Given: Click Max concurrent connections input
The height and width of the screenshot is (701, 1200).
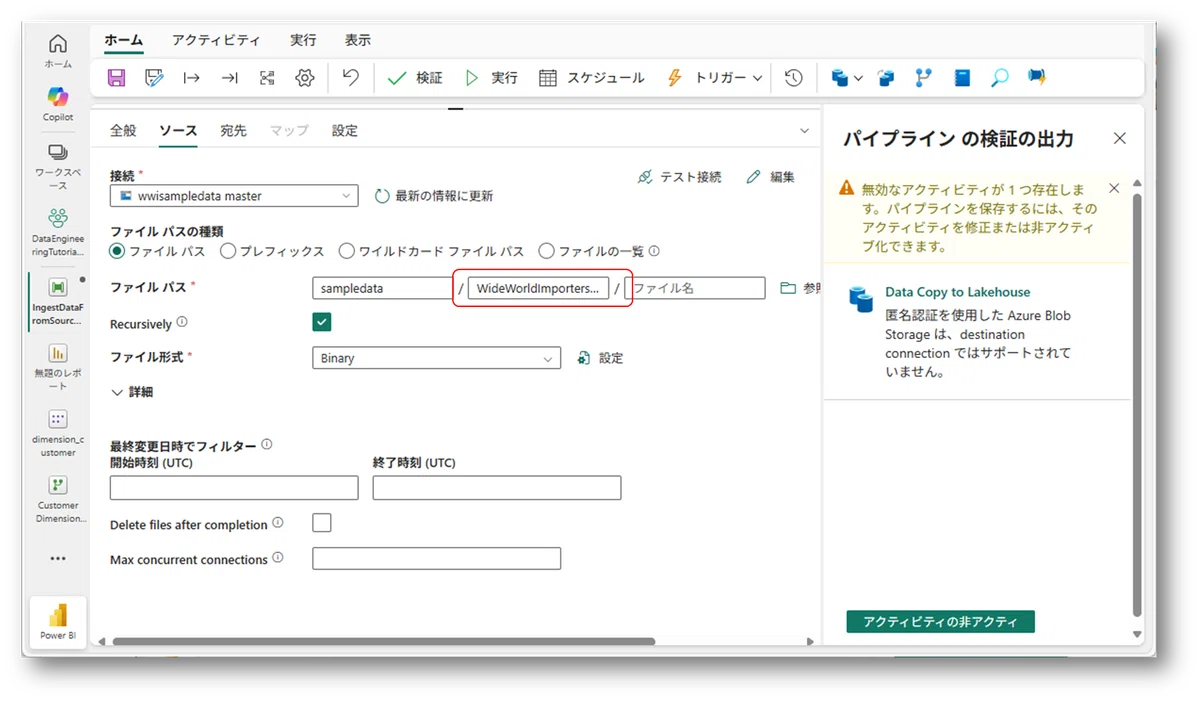Looking at the screenshot, I should point(436,558).
